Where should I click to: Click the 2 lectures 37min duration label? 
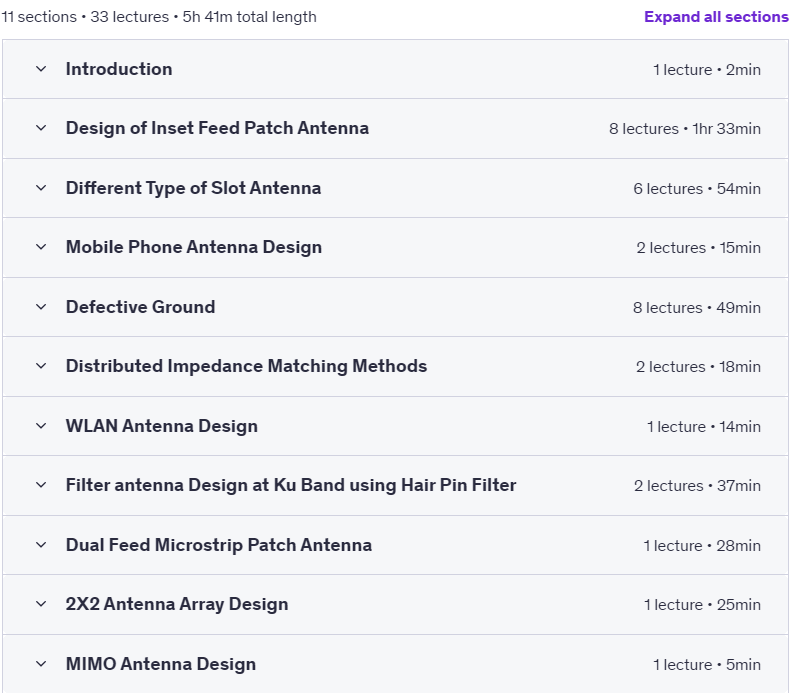pyautogui.click(x=697, y=485)
